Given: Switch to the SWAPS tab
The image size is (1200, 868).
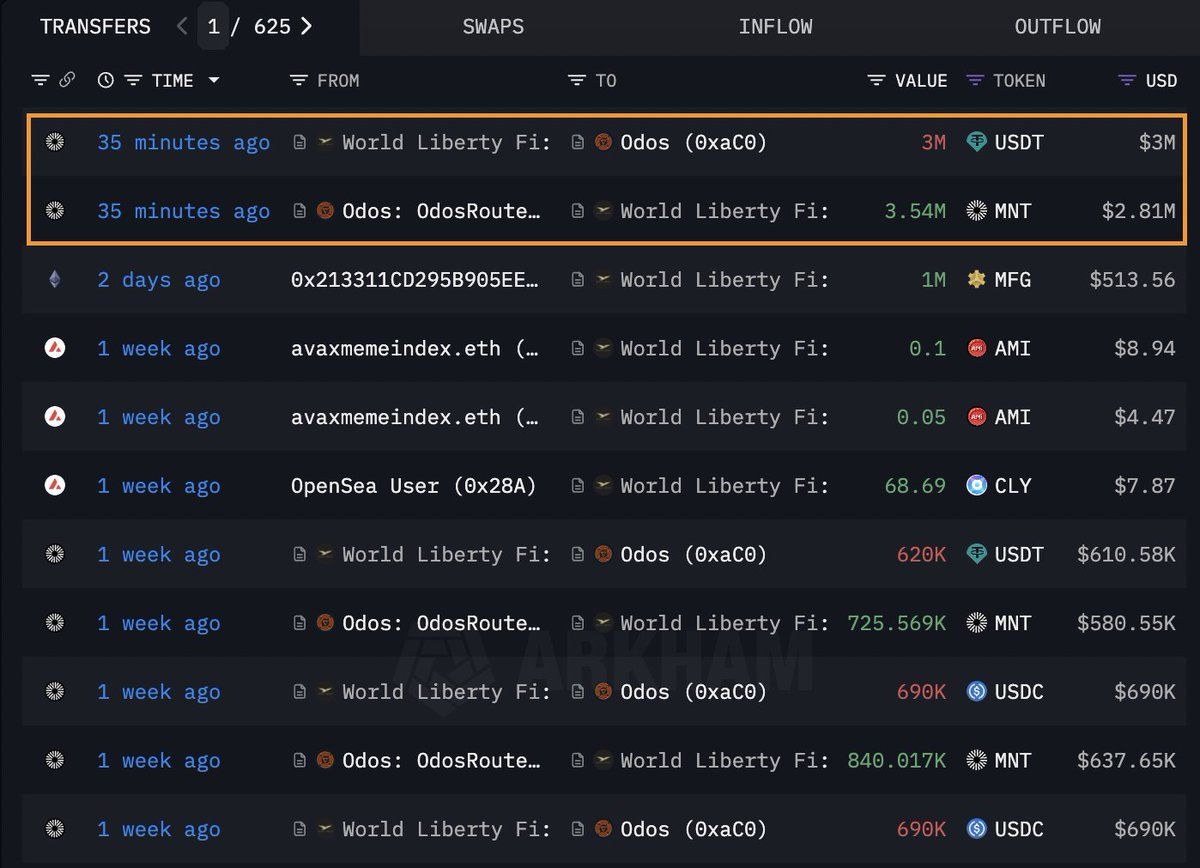Looking at the screenshot, I should (x=493, y=27).
